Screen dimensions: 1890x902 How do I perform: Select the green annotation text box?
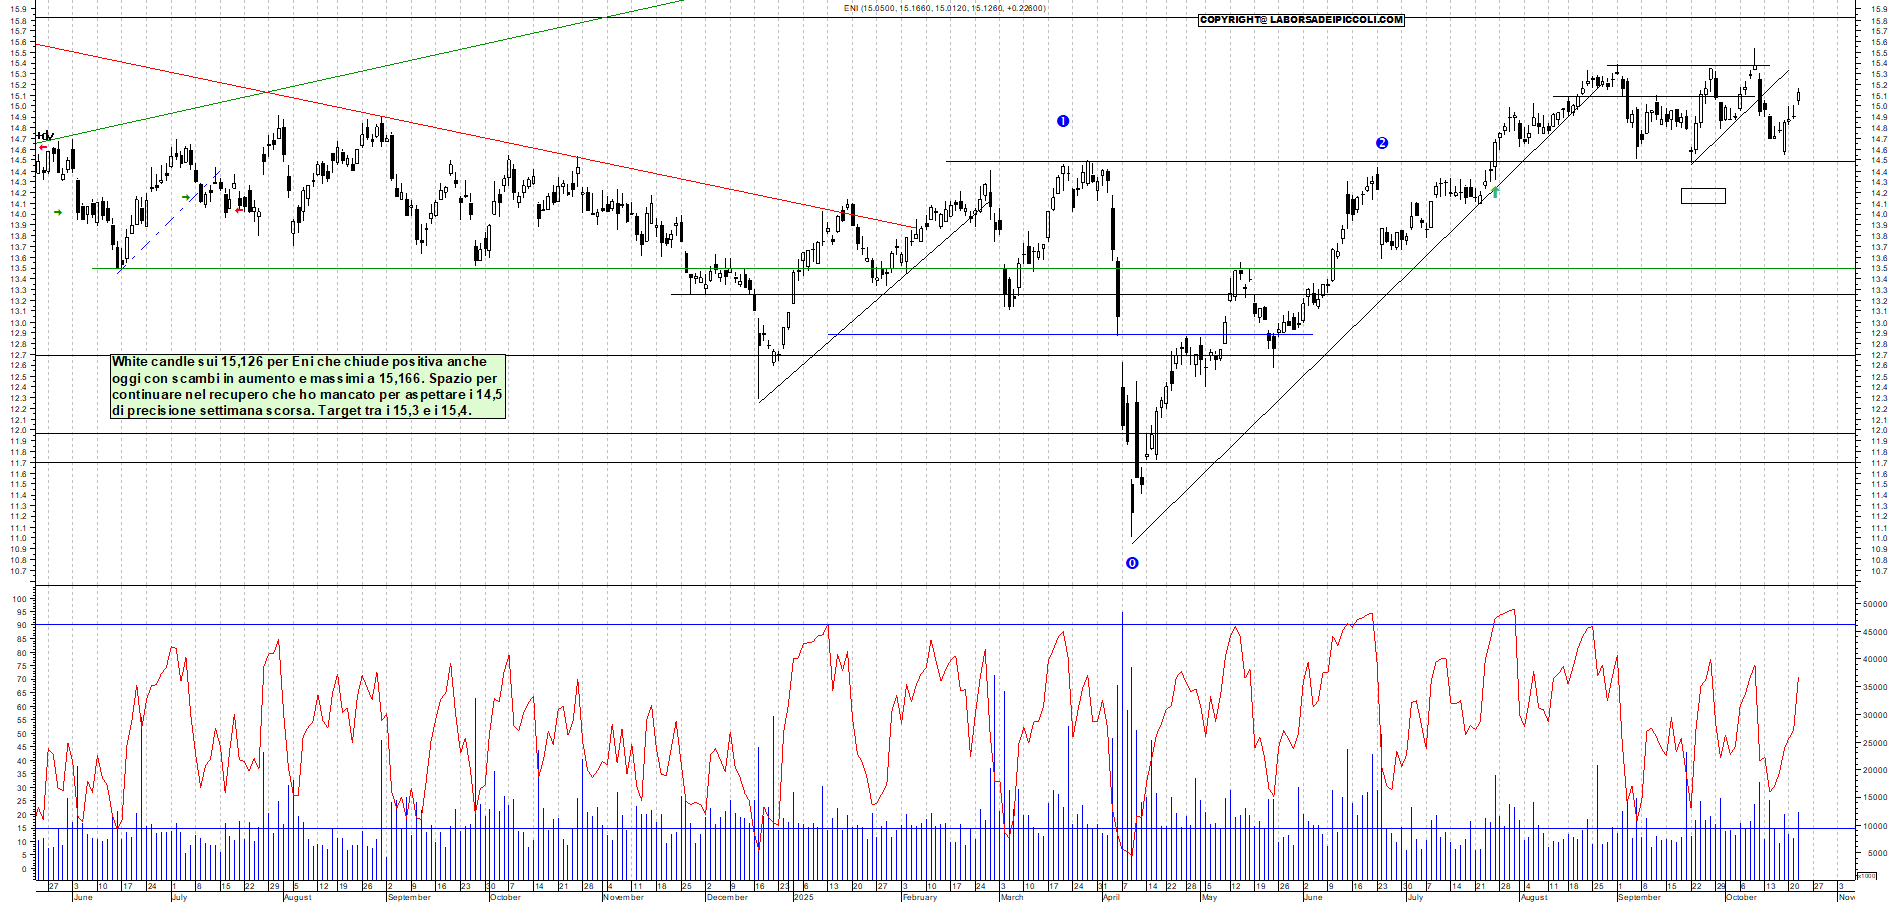[x=307, y=386]
